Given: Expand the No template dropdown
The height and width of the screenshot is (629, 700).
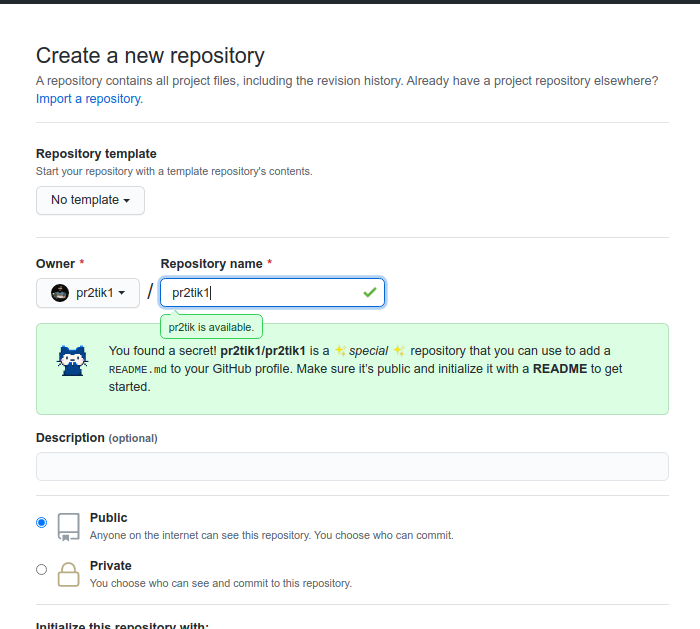Looking at the screenshot, I should click(x=90, y=200).
